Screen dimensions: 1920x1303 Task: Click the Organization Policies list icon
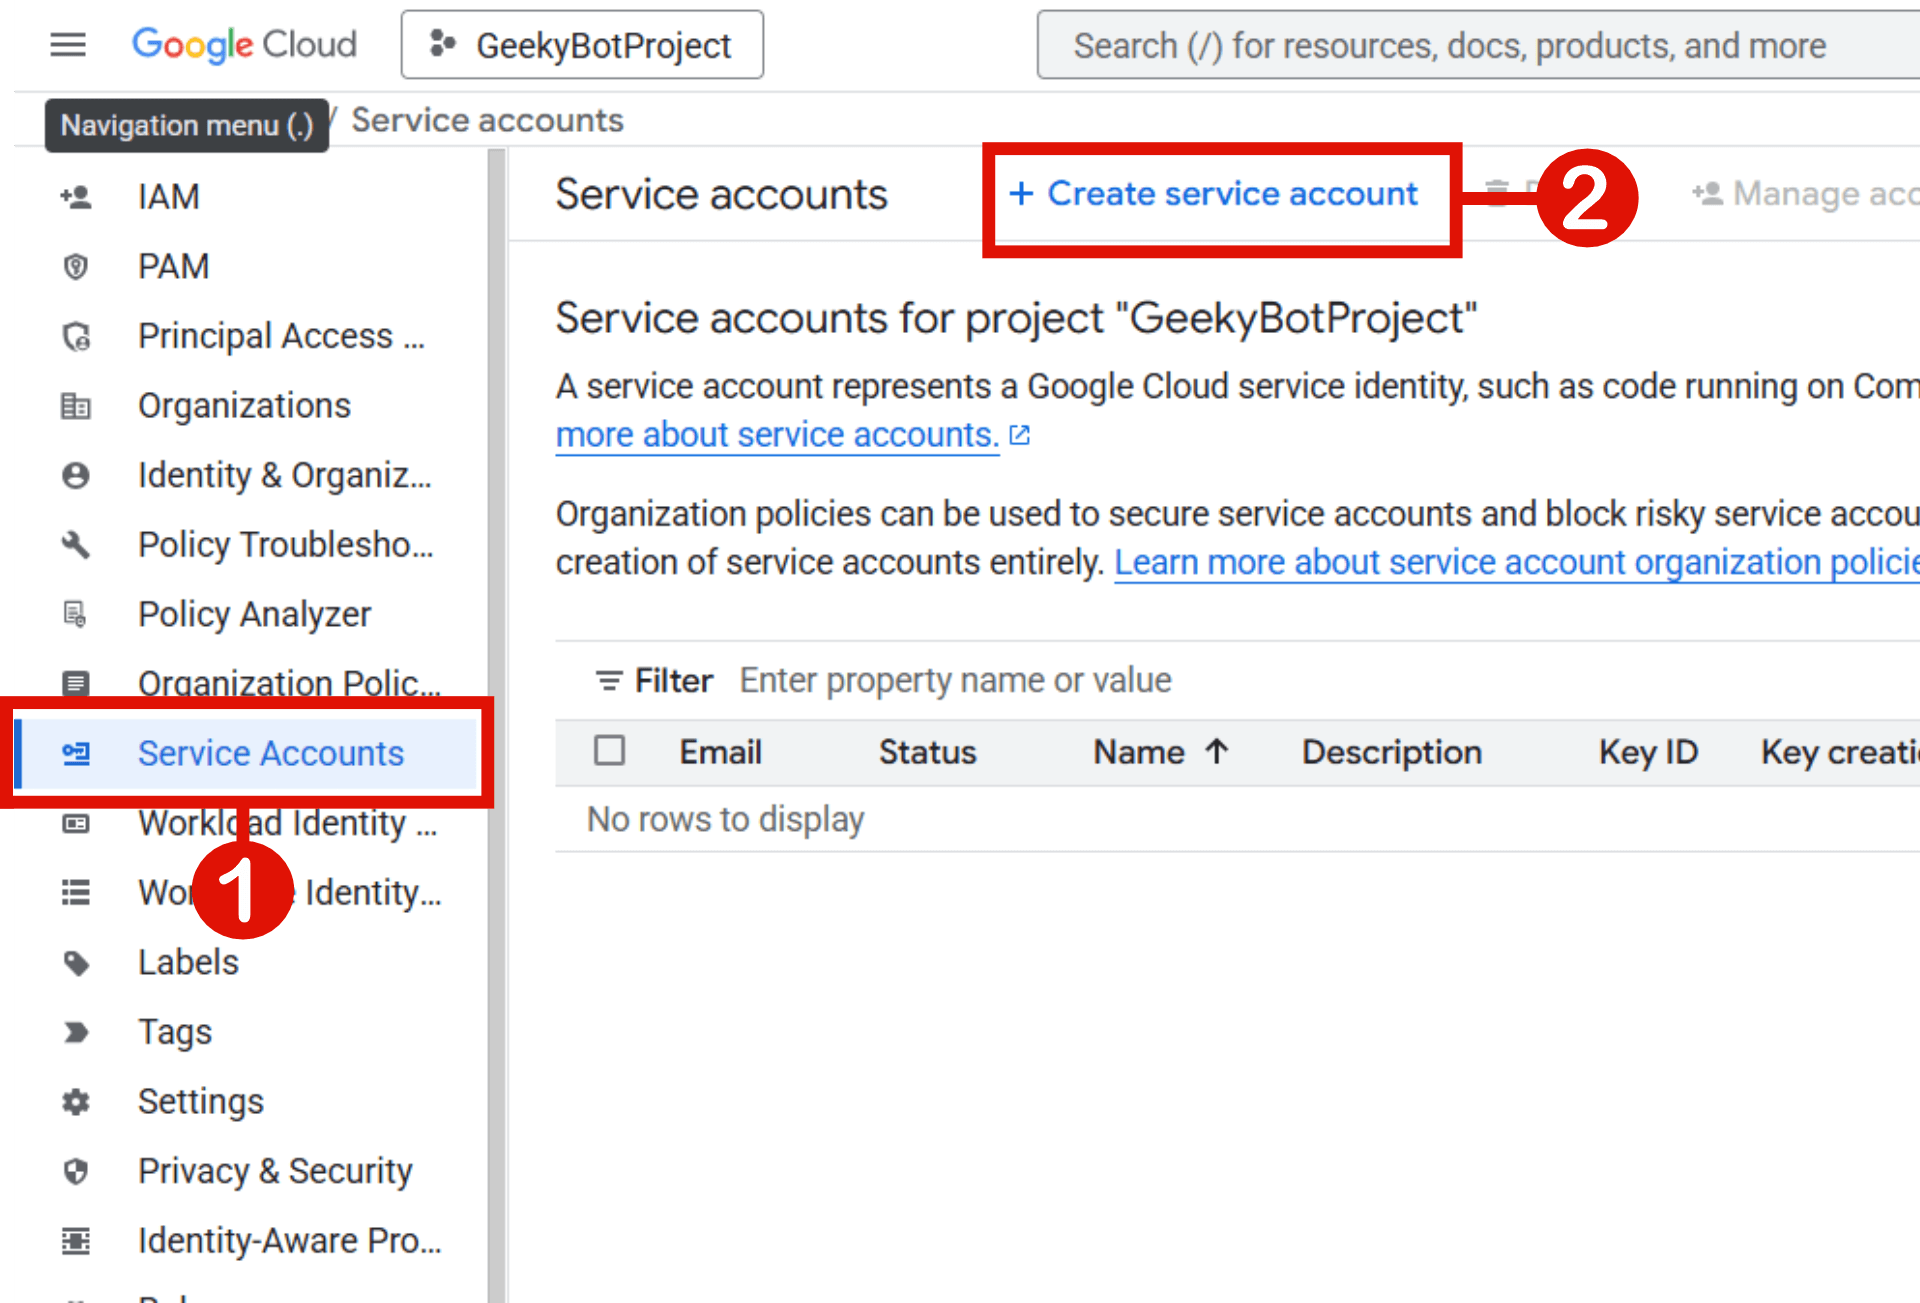pyautogui.click(x=76, y=684)
